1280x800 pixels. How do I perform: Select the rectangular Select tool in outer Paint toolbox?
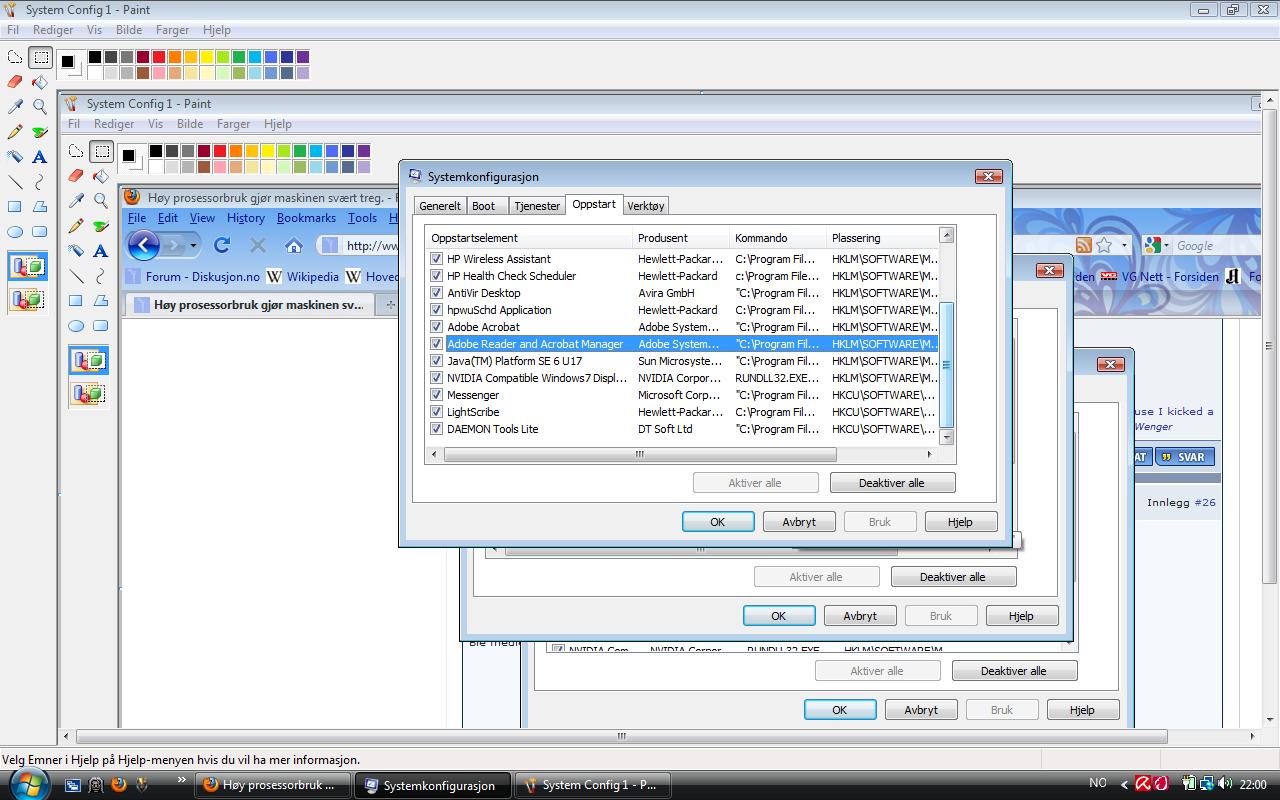coord(40,58)
